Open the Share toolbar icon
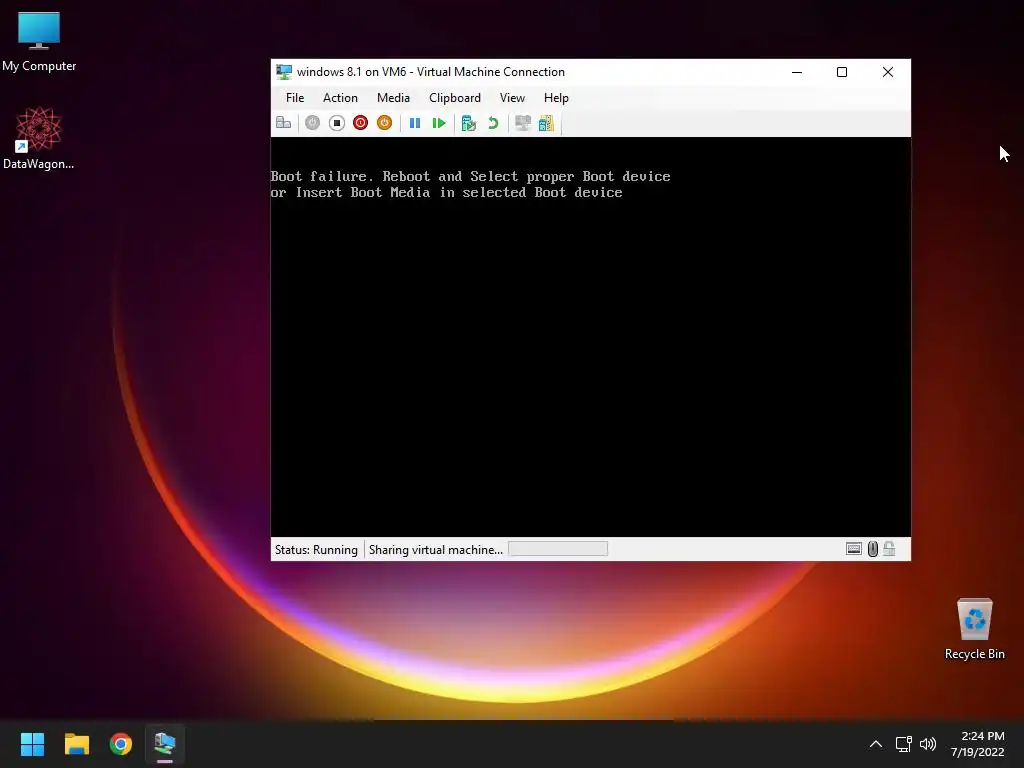 [546, 123]
